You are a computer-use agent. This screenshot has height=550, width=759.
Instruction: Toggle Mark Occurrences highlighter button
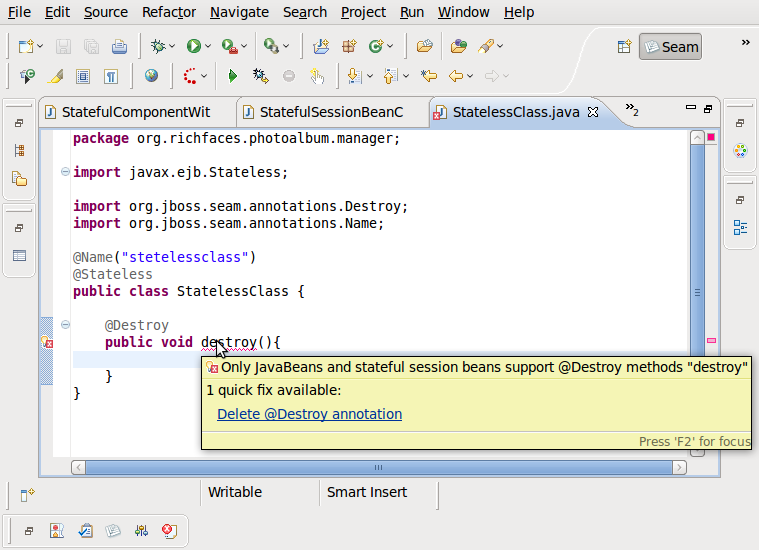[55, 76]
